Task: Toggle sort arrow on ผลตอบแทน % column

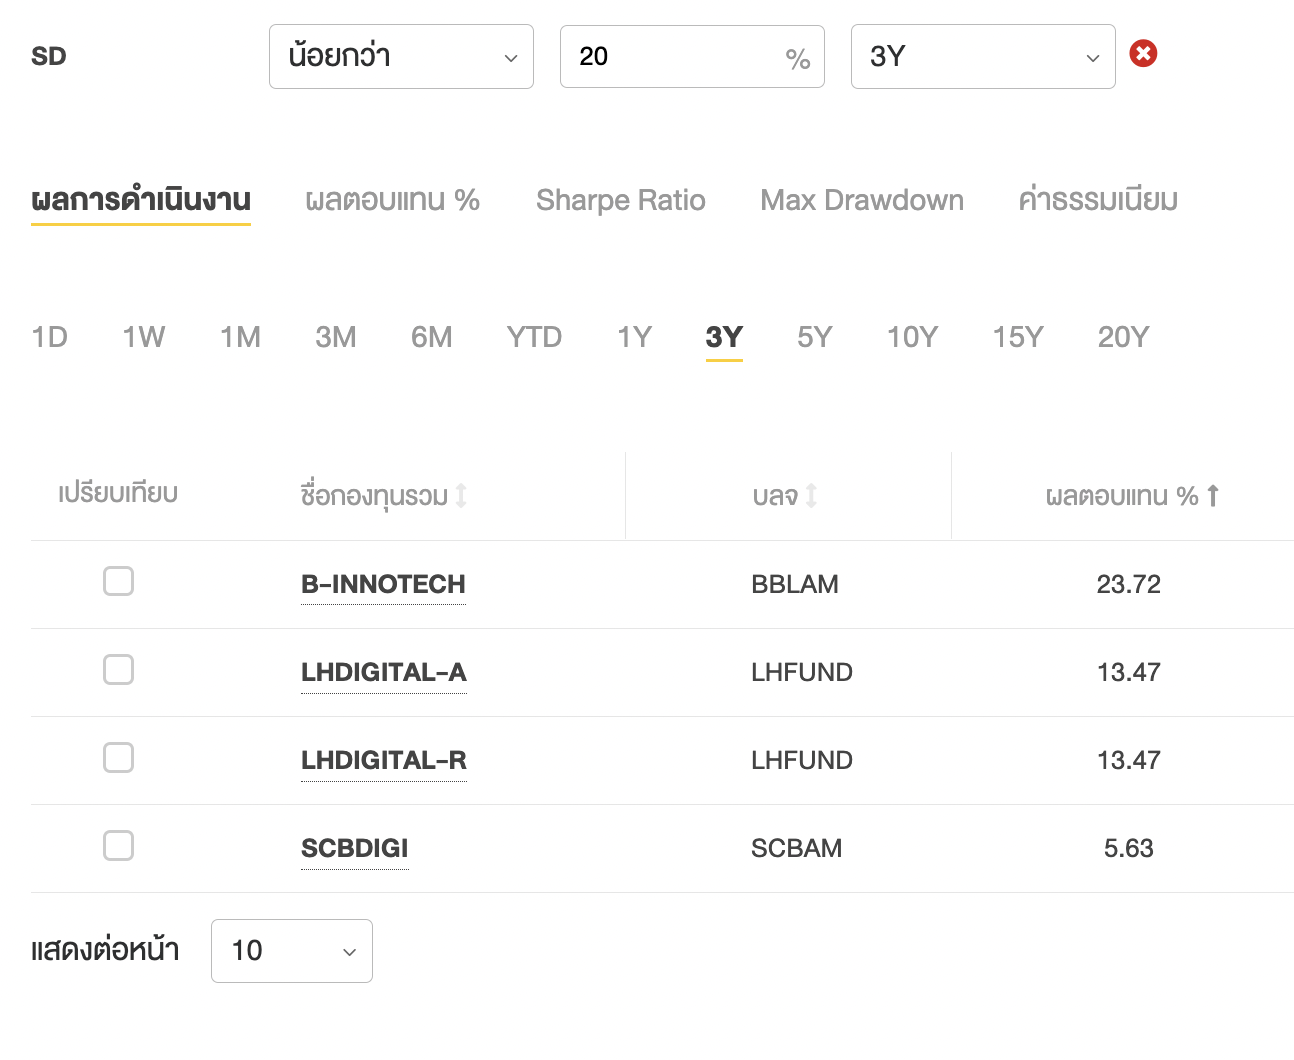Action: 1213,495
